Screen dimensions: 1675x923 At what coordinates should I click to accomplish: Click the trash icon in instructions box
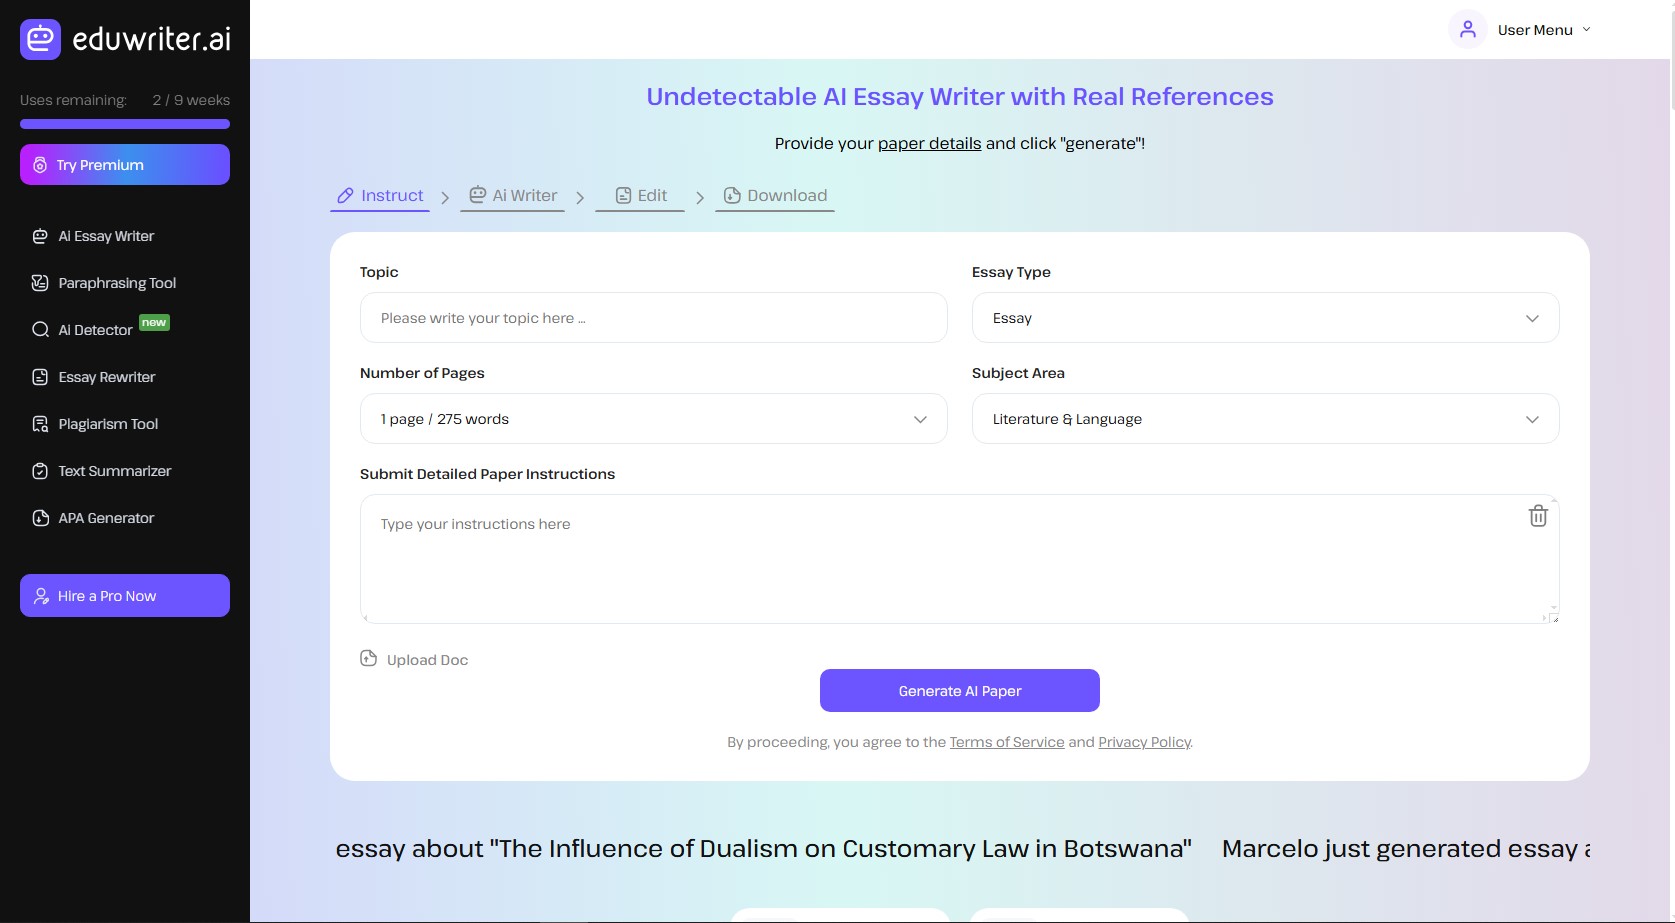coord(1537,516)
